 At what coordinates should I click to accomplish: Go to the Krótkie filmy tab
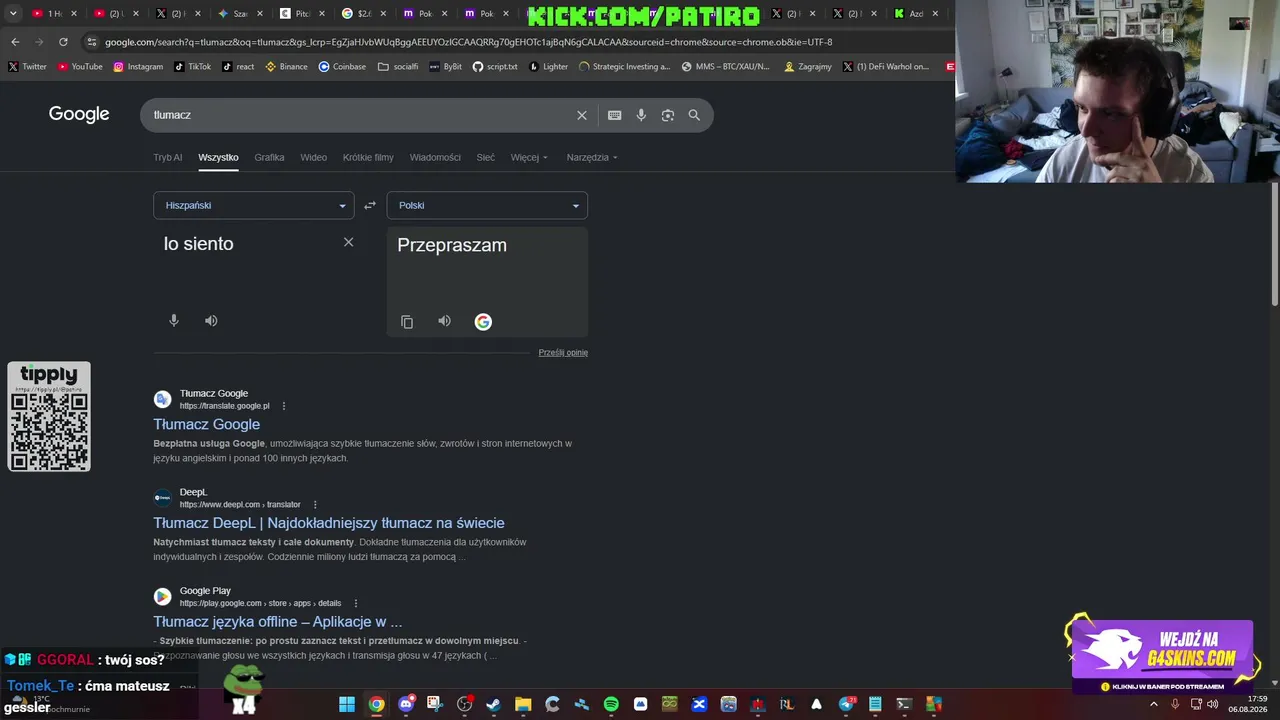point(368,157)
